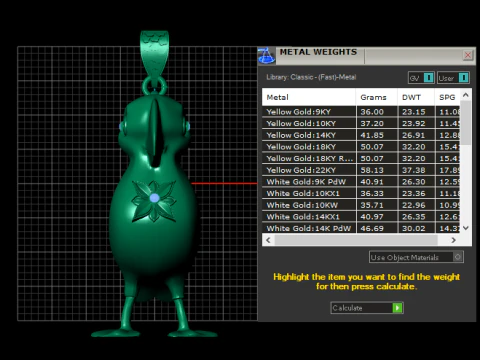The height and width of the screenshot is (360, 480).
Task: Select the Yellow Gold:14KY row
Action: [x=361, y=135]
